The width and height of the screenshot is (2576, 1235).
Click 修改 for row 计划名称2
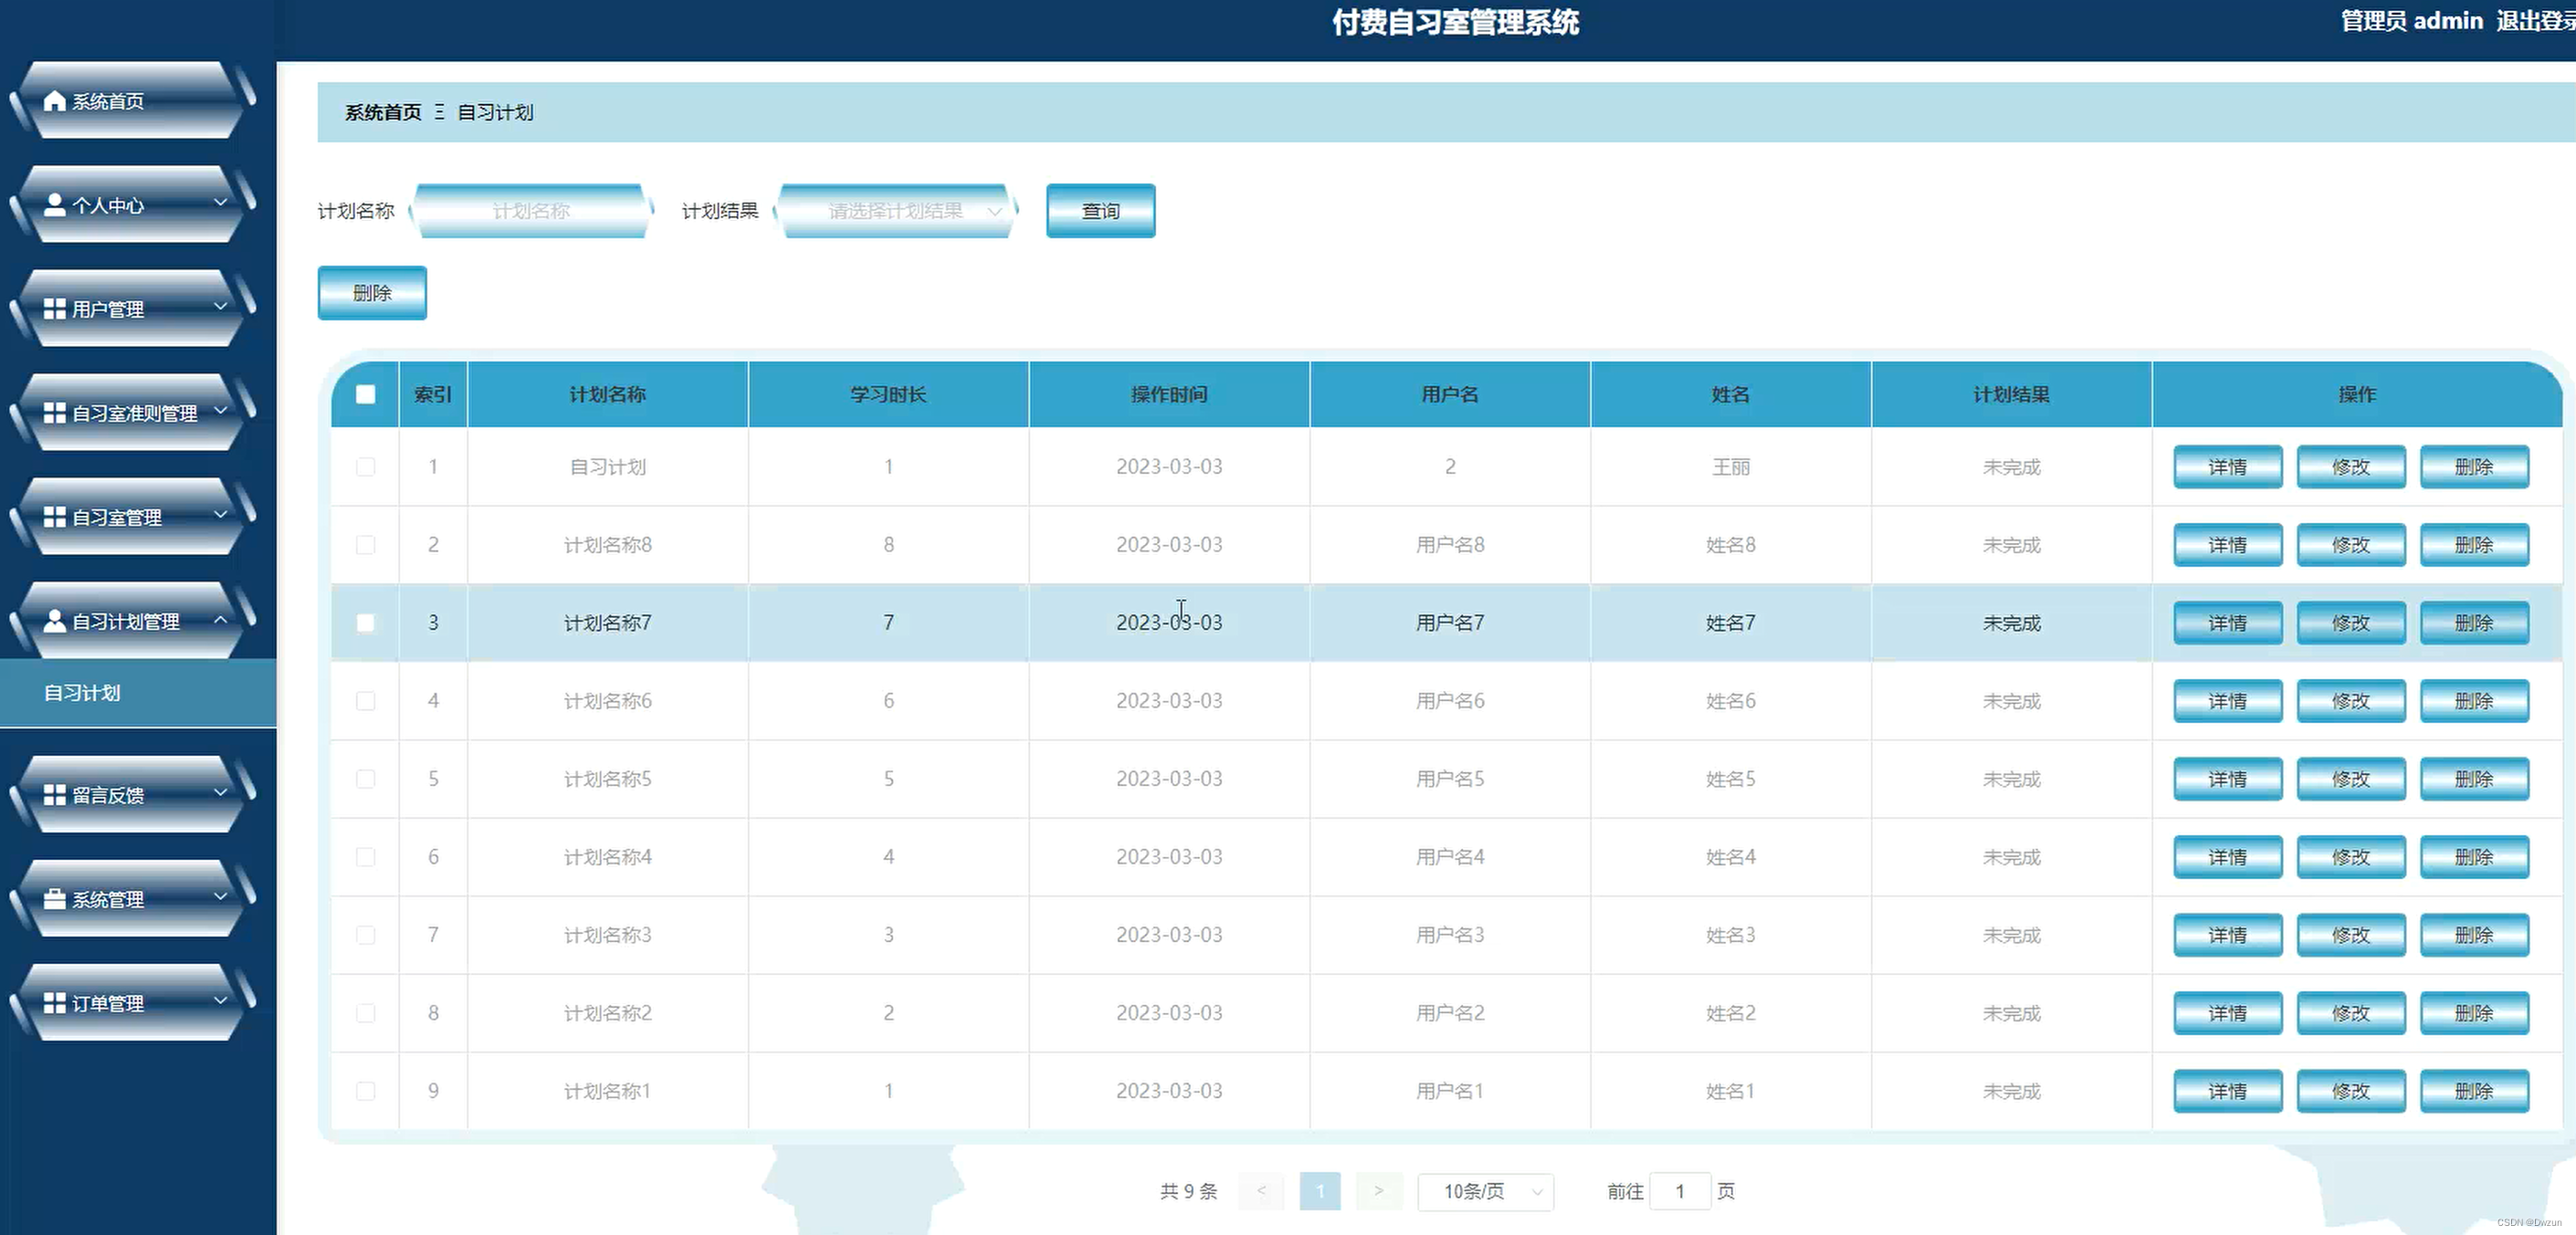point(2351,1013)
